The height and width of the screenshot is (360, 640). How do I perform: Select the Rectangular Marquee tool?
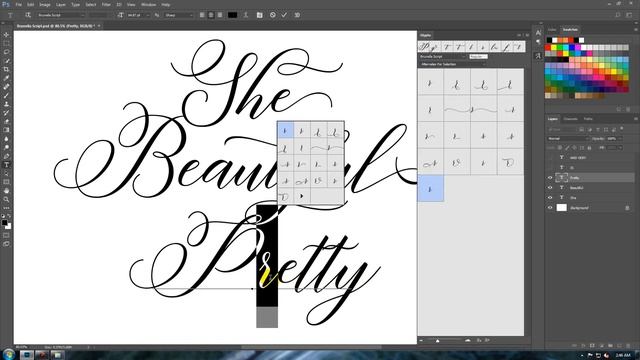click(x=6, y=43)
